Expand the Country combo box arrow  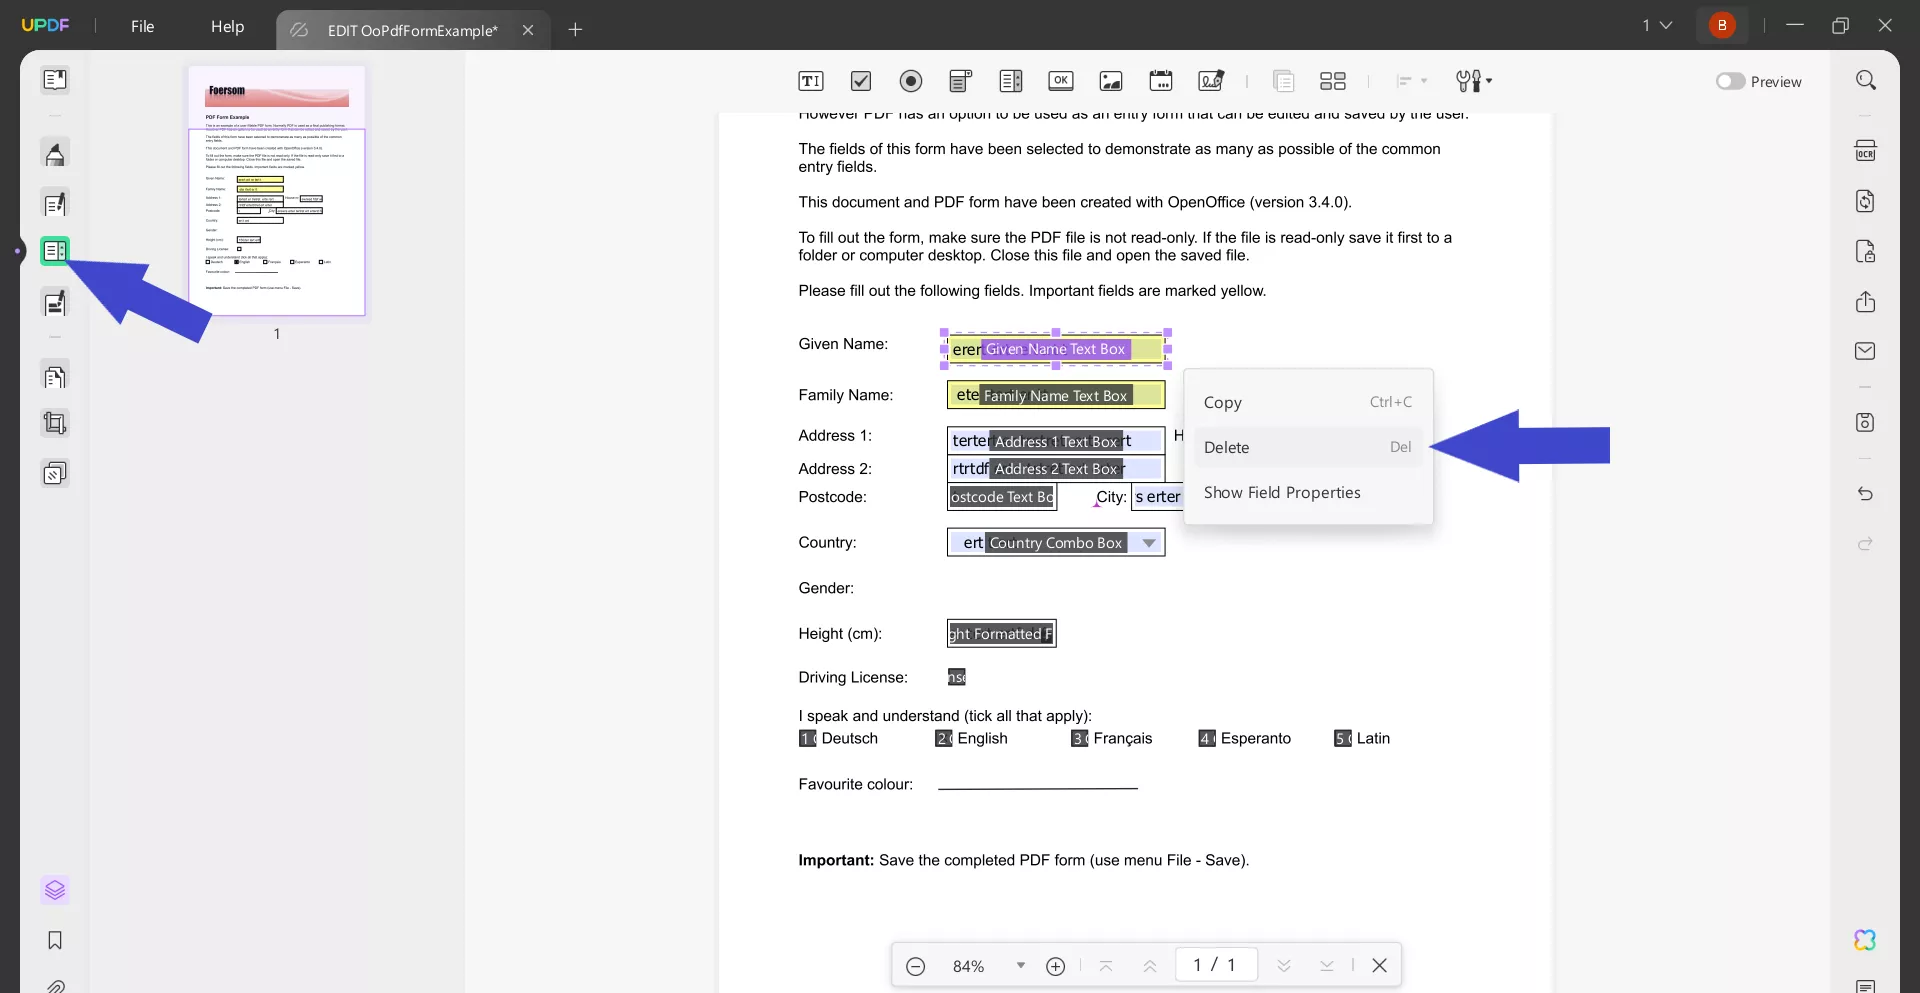(x=1149, y=543)
